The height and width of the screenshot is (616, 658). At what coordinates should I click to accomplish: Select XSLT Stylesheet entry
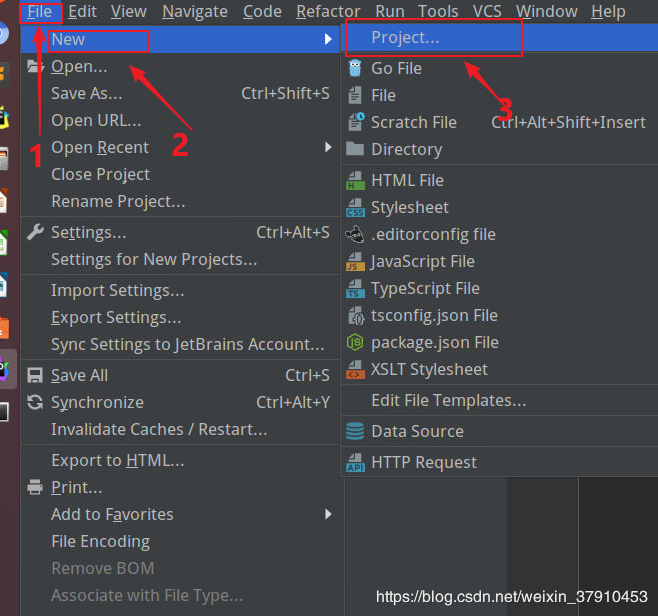click(x=499, y=369)
